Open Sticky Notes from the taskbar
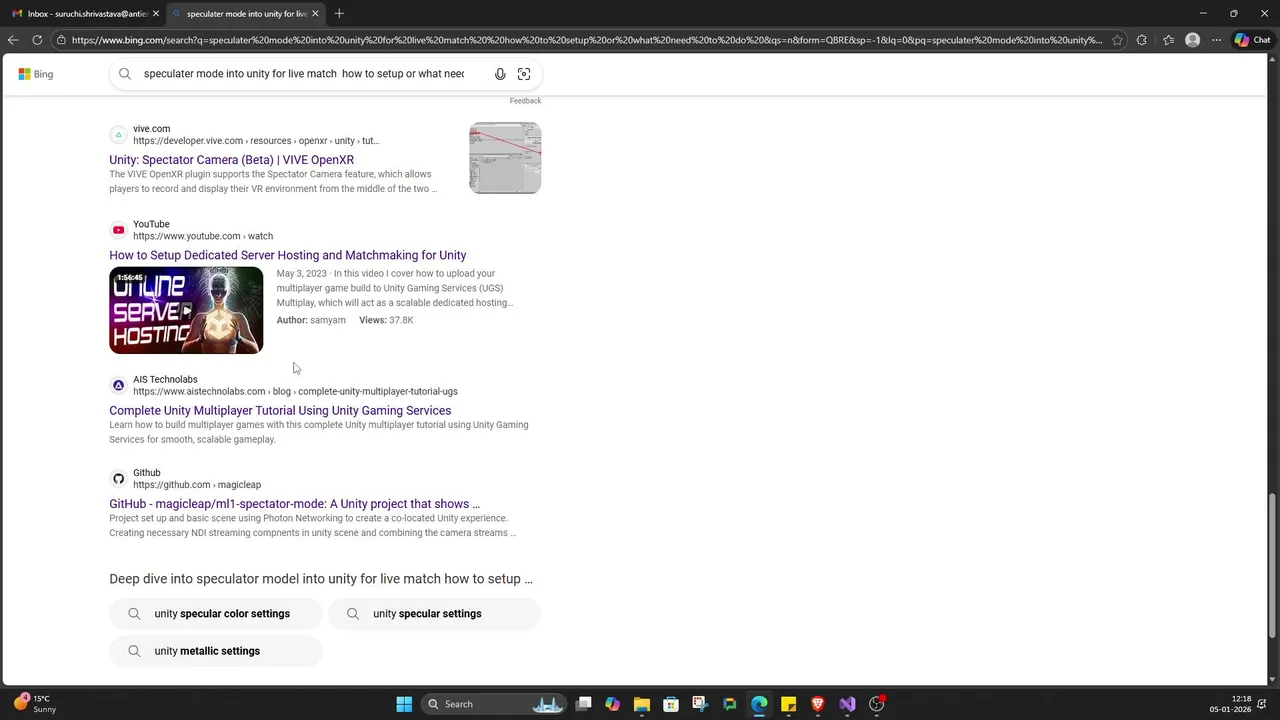 coord(788,704)
